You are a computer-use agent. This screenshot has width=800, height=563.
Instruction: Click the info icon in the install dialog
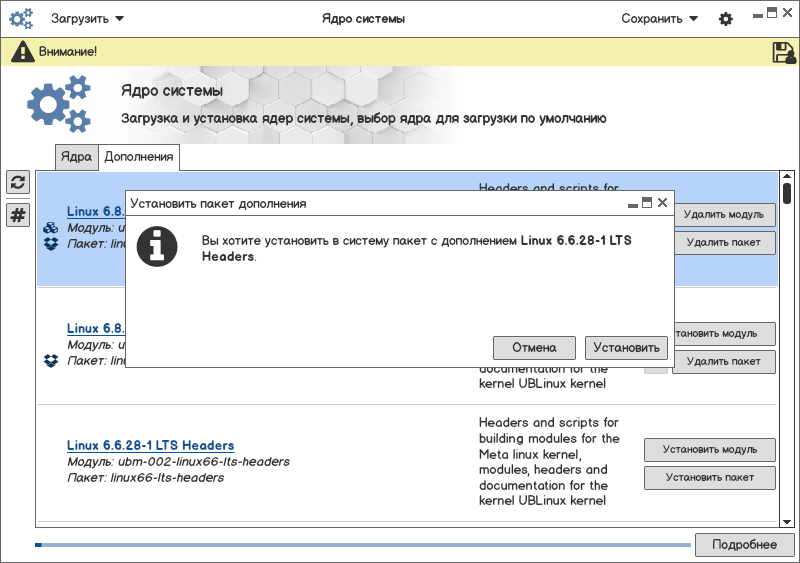(157, 247)
